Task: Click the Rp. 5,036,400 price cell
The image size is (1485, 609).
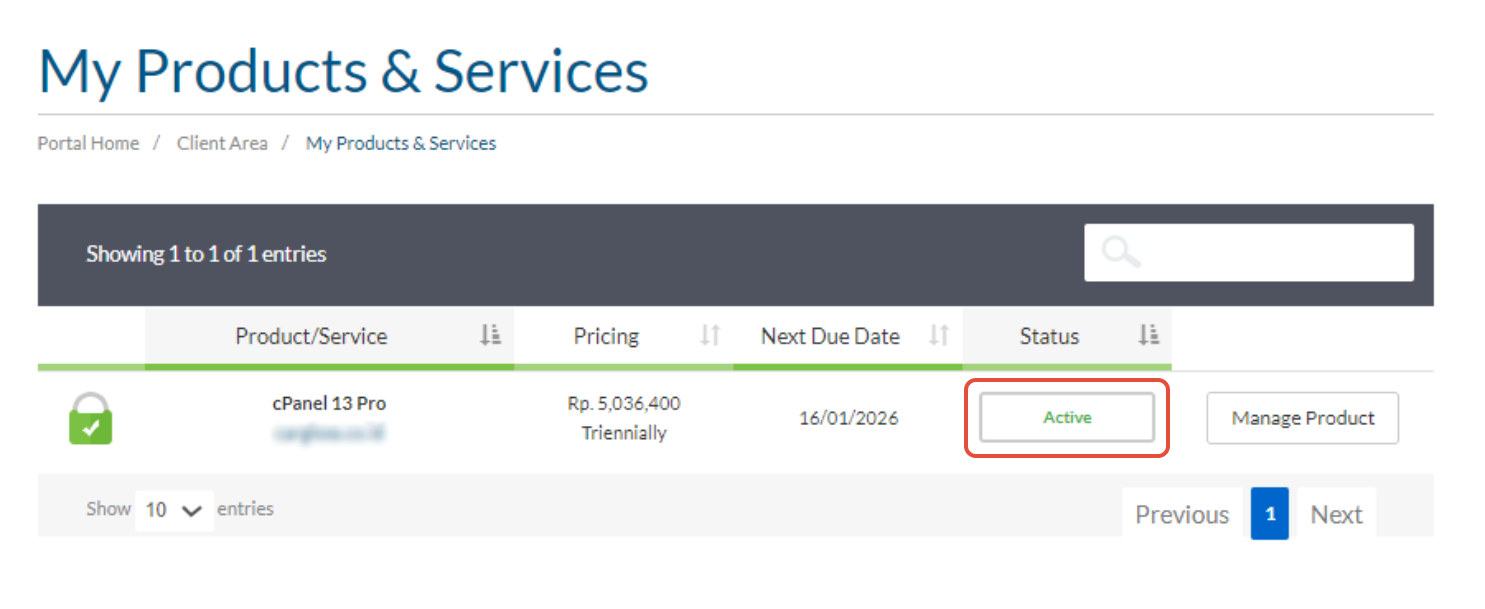Action: (x=624, y=404)
